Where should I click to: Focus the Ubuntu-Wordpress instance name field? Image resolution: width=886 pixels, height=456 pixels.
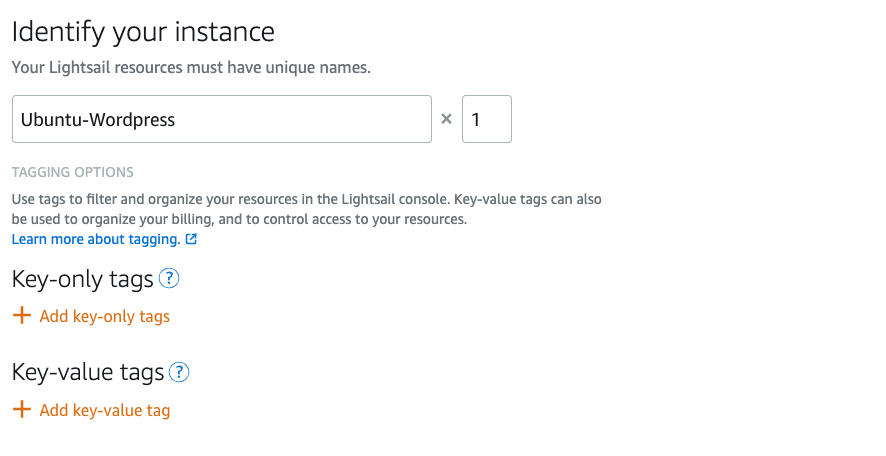tap(221, 119)
